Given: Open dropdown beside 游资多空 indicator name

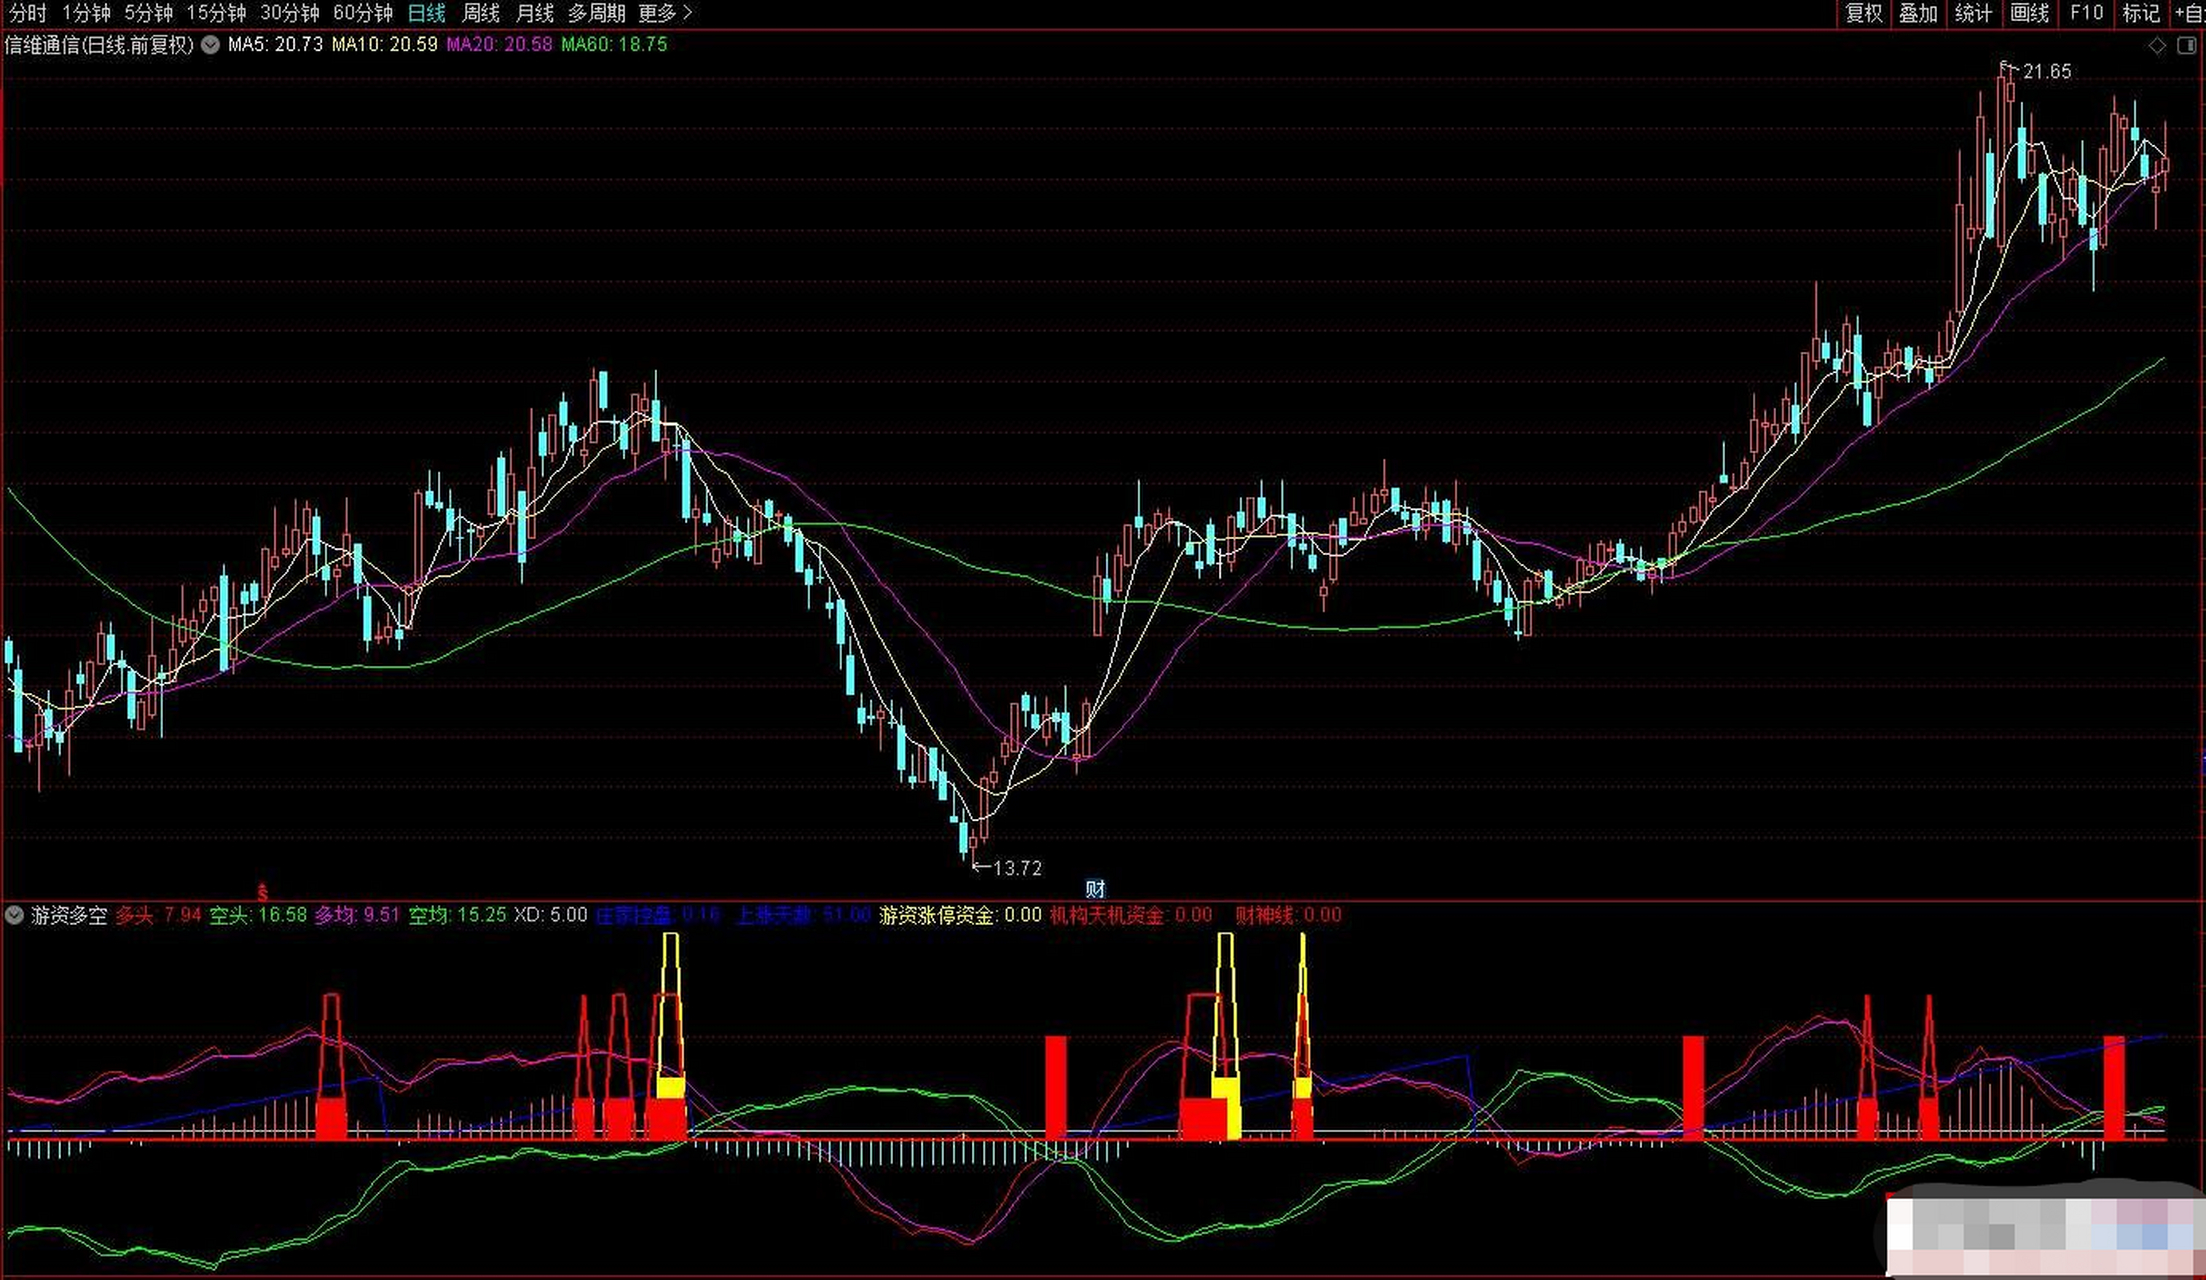Looking at the screenshot, I should 14,915.
